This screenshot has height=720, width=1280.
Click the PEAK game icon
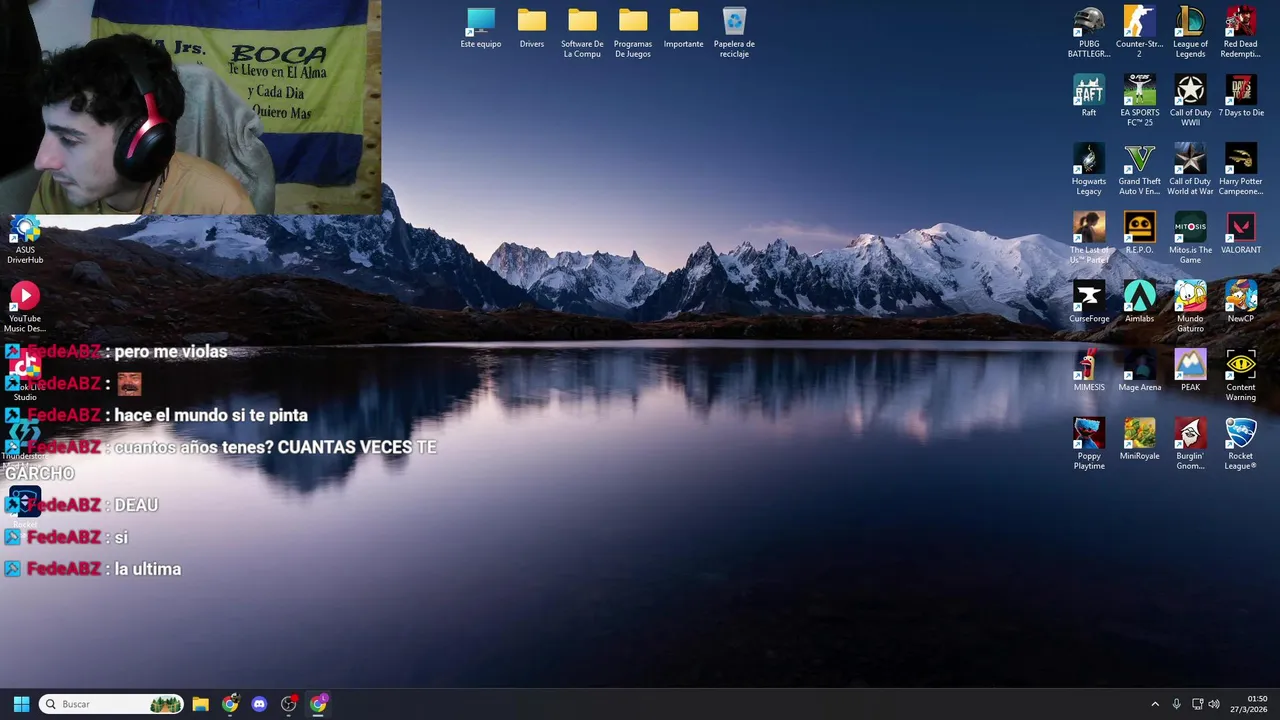(x=1190, y=371)
